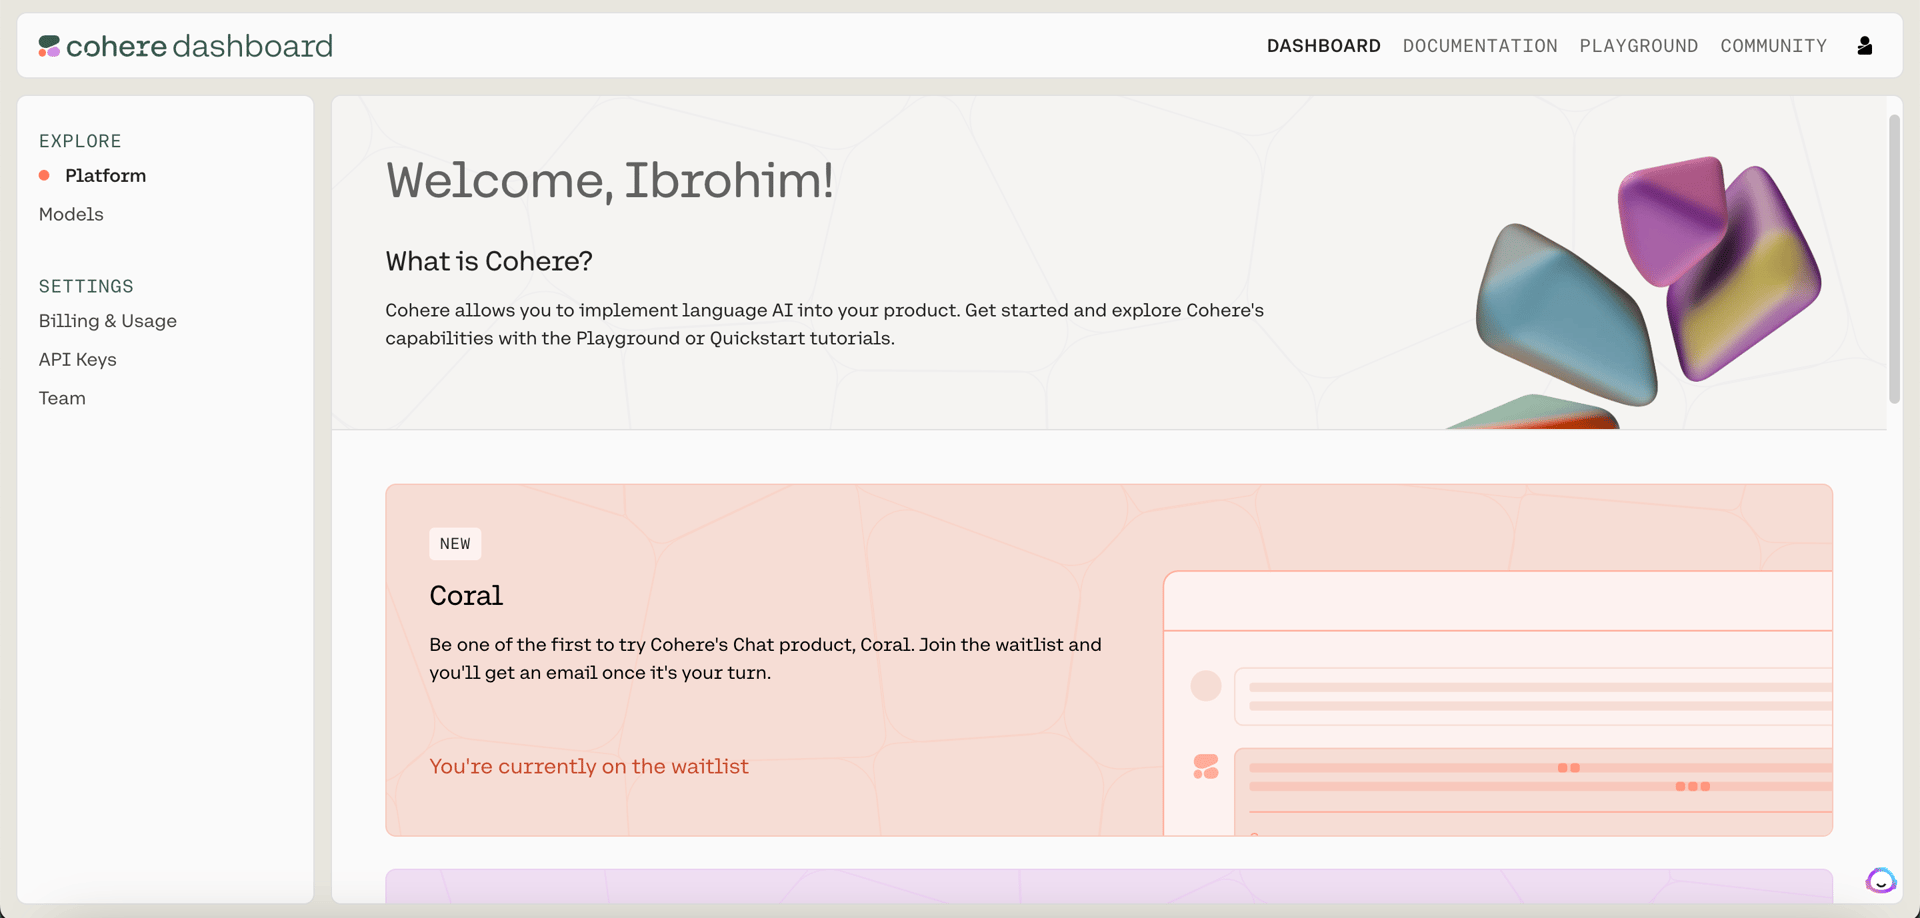
Task: Click the NEW badge on Coral card
Action: [455, 544]
